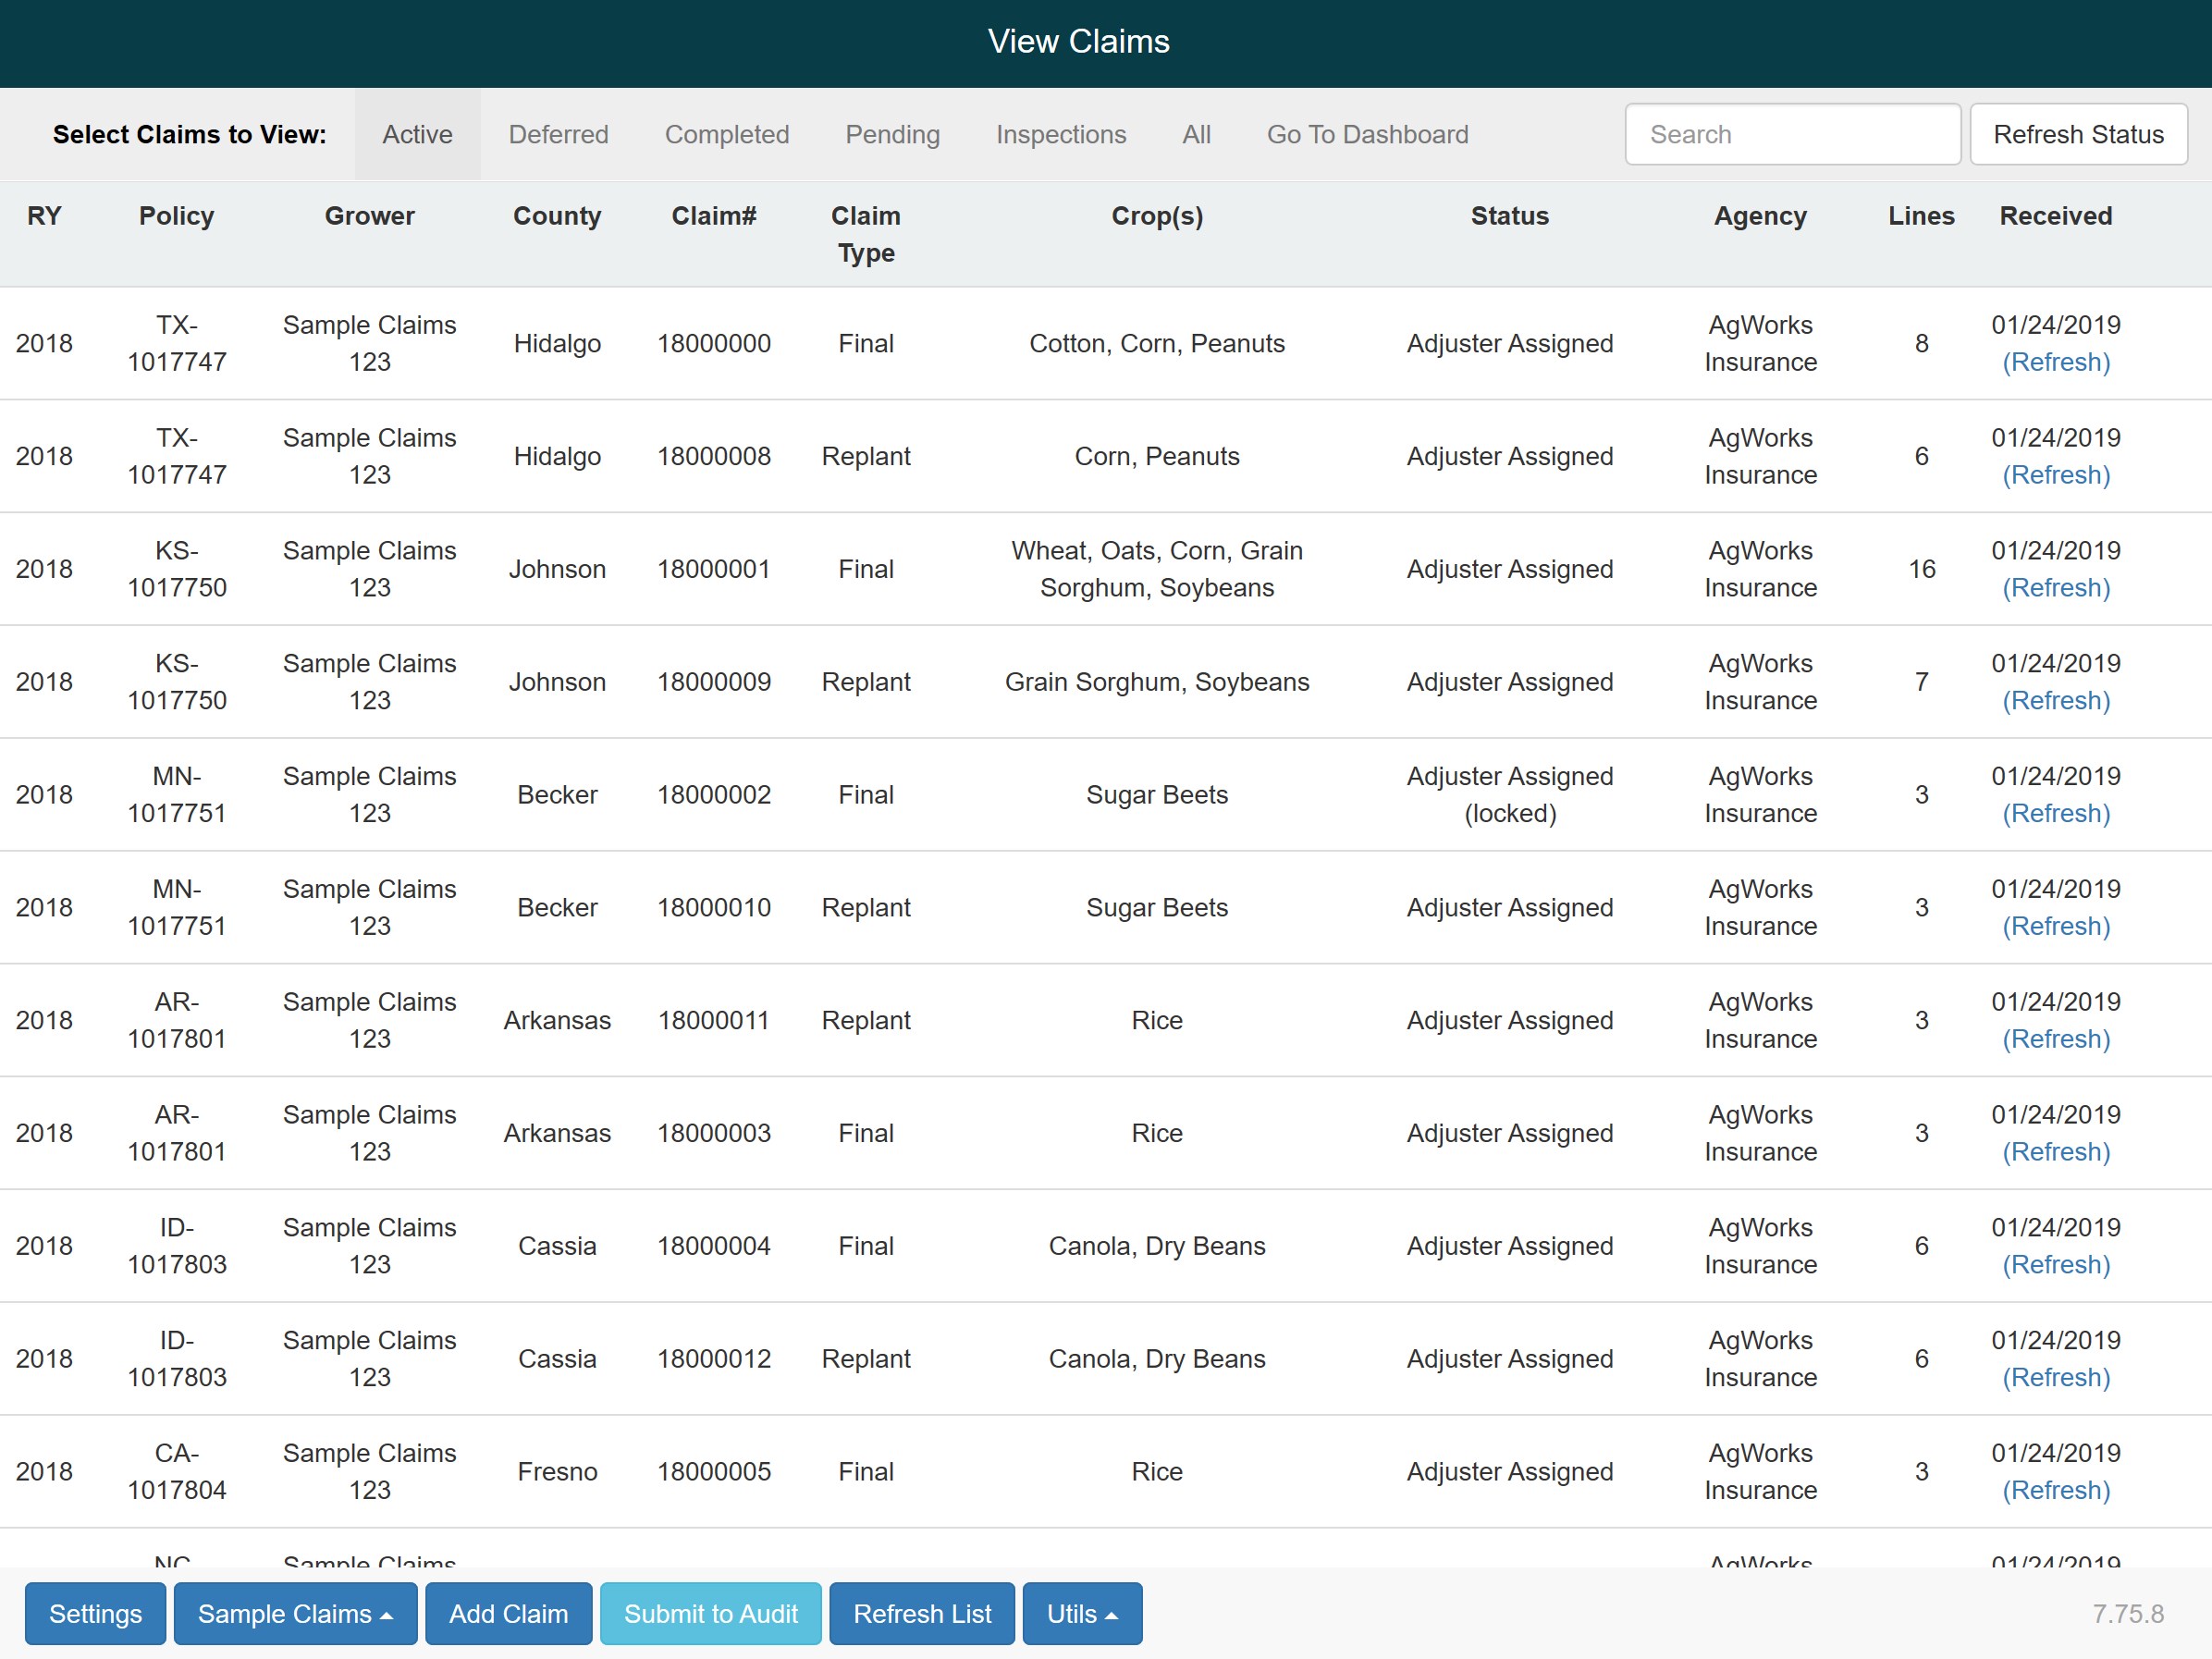The width and height of the screenshot is (2212, 1659).
Task: Expand the Utils dropdown menu
Action: click(1081, 1613)
